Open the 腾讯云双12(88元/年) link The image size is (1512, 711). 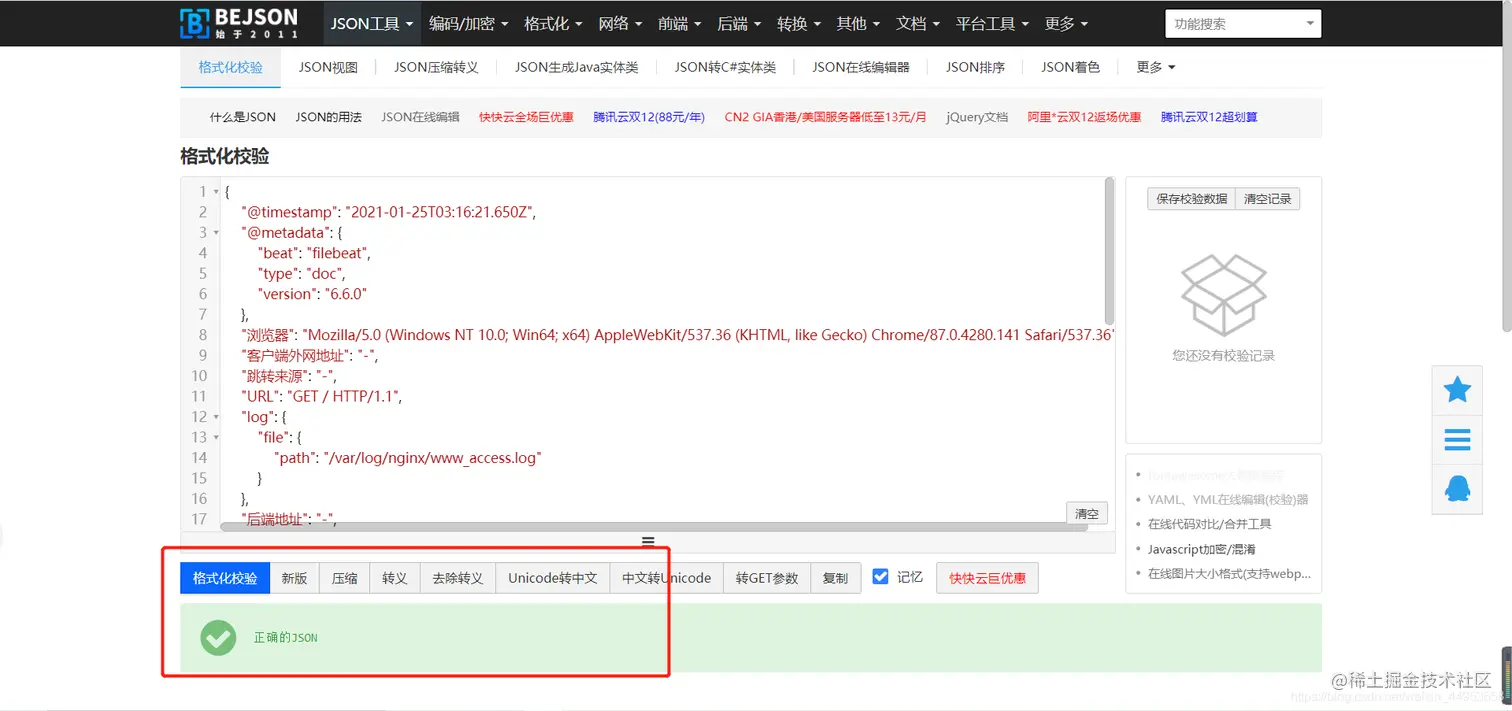(x=649, y=117)
